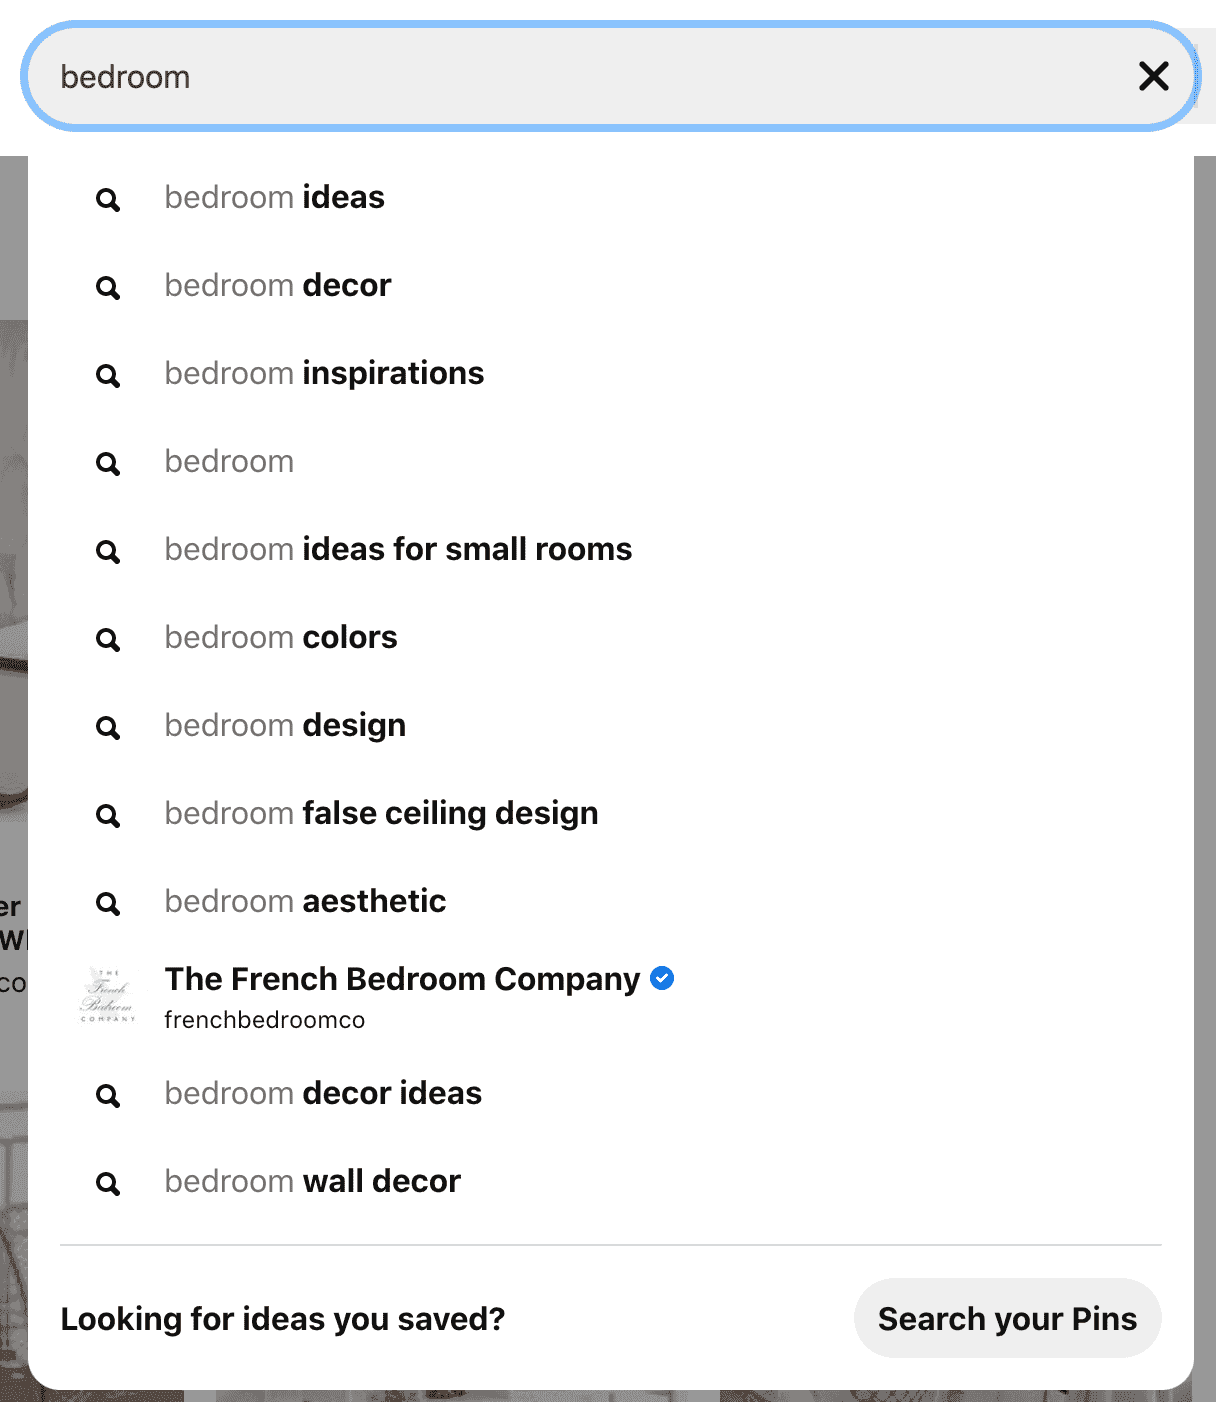
Task: Click the verified badge next to The French Bedroom Company
Action: coord(662,978)
